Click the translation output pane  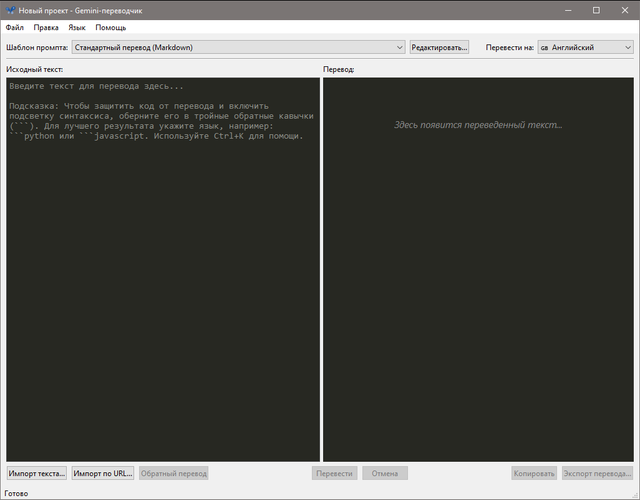(x=478, y=269)
